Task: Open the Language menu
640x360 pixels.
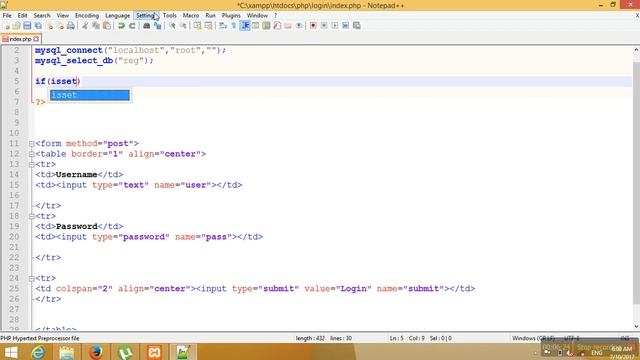Action: [x=118, y=16]
